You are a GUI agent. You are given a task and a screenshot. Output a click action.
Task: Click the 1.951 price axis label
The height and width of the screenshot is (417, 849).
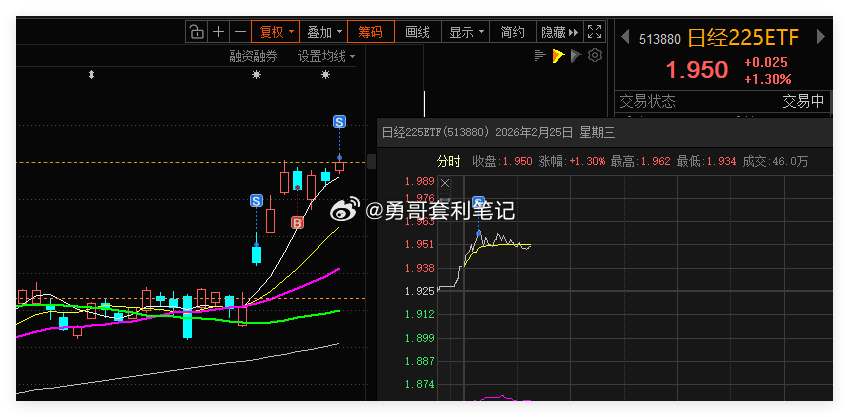(x=420, y=245)
